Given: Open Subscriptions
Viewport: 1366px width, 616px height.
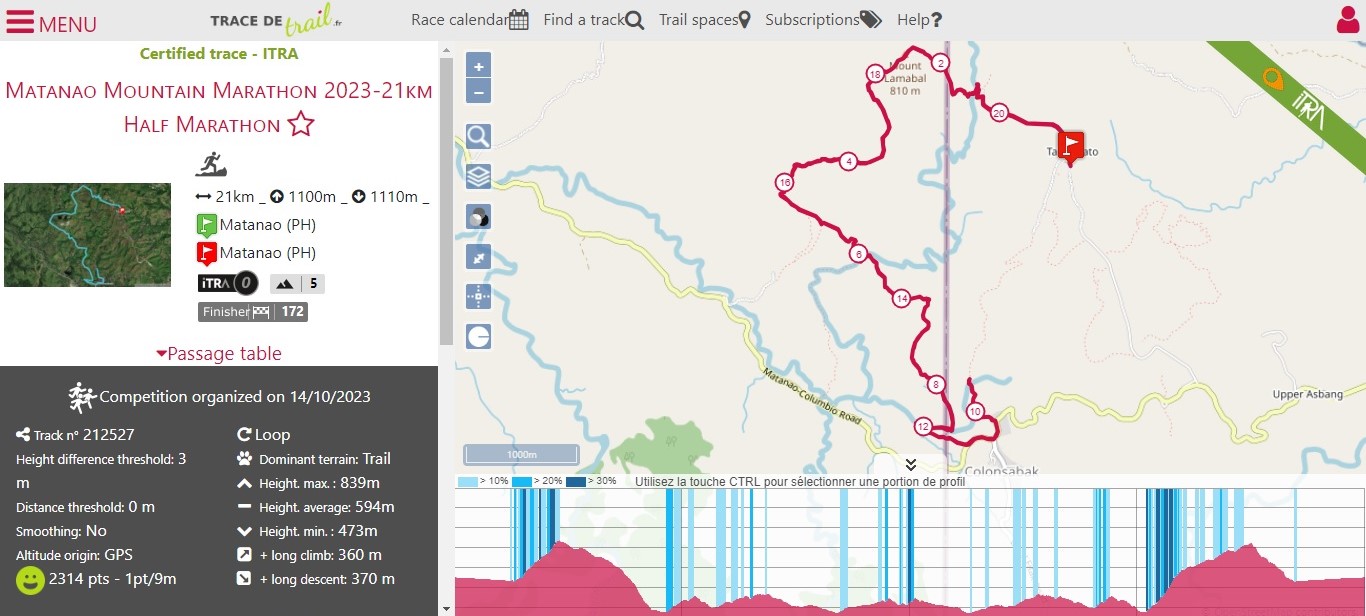Looking at the screenshot, I should point(823,20).
